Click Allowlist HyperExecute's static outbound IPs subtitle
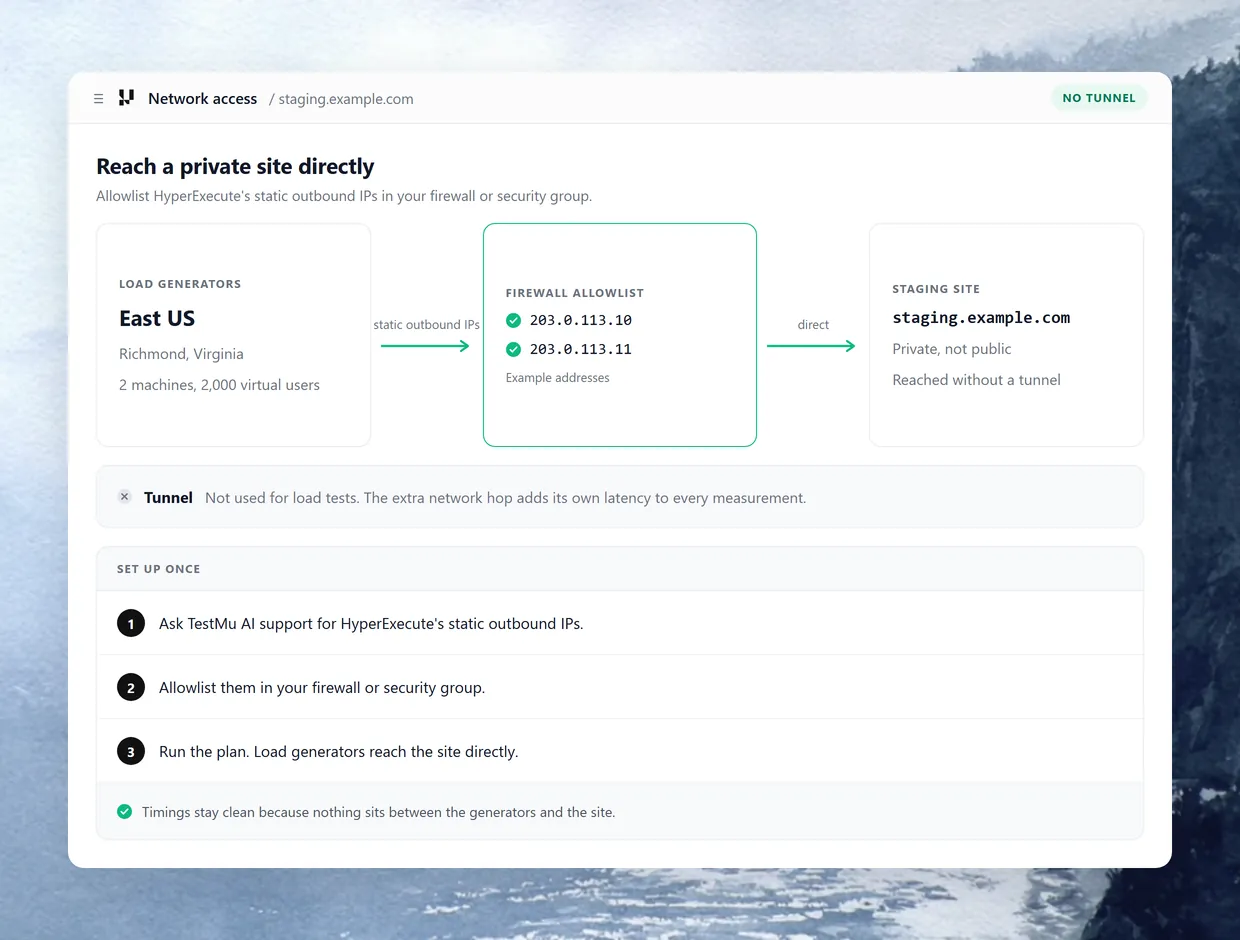Viewport: 1240px width, 940px height. [344, 196]
